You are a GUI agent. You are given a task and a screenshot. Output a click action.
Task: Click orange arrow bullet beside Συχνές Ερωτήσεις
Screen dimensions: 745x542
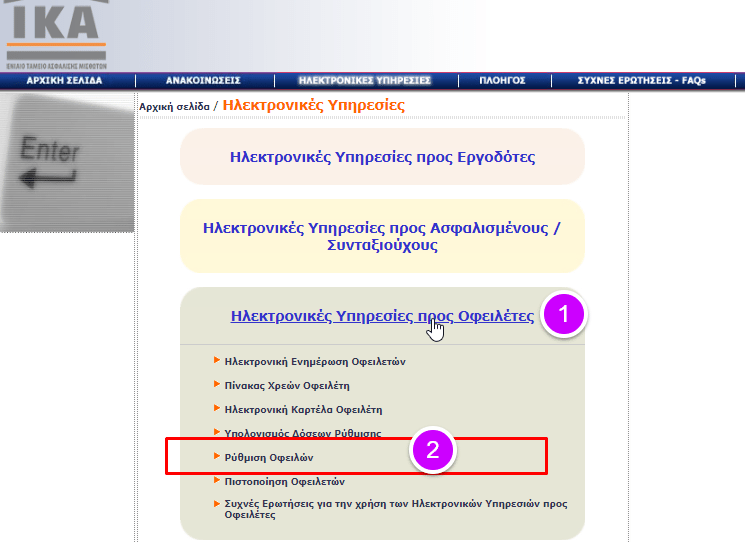[x=217, y=504]
